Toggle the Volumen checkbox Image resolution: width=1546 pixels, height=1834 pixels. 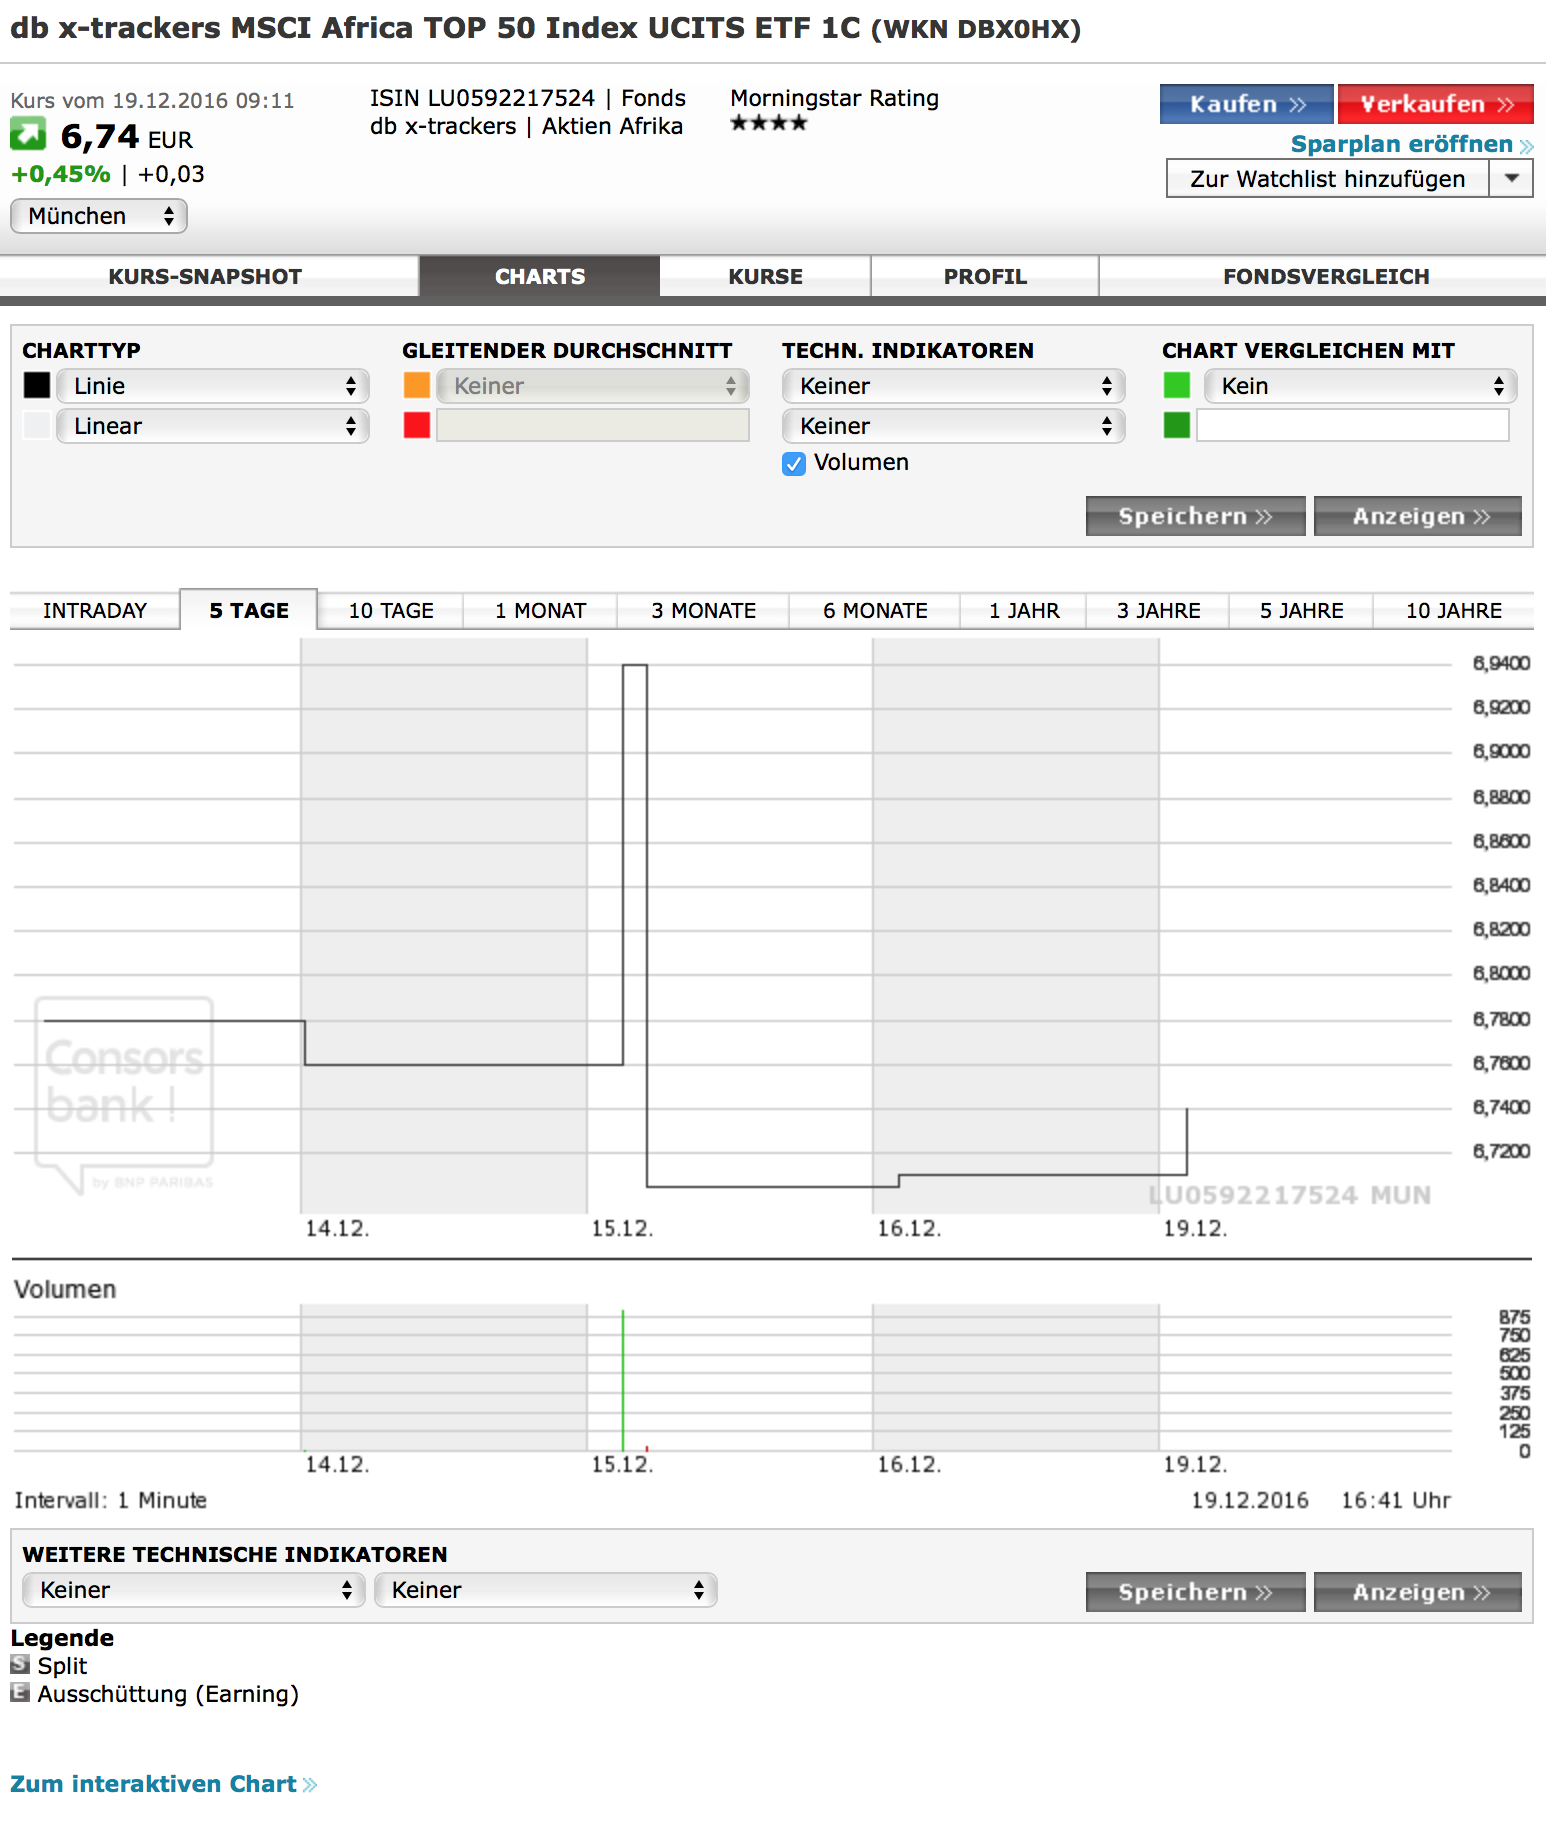pos(794,463)
